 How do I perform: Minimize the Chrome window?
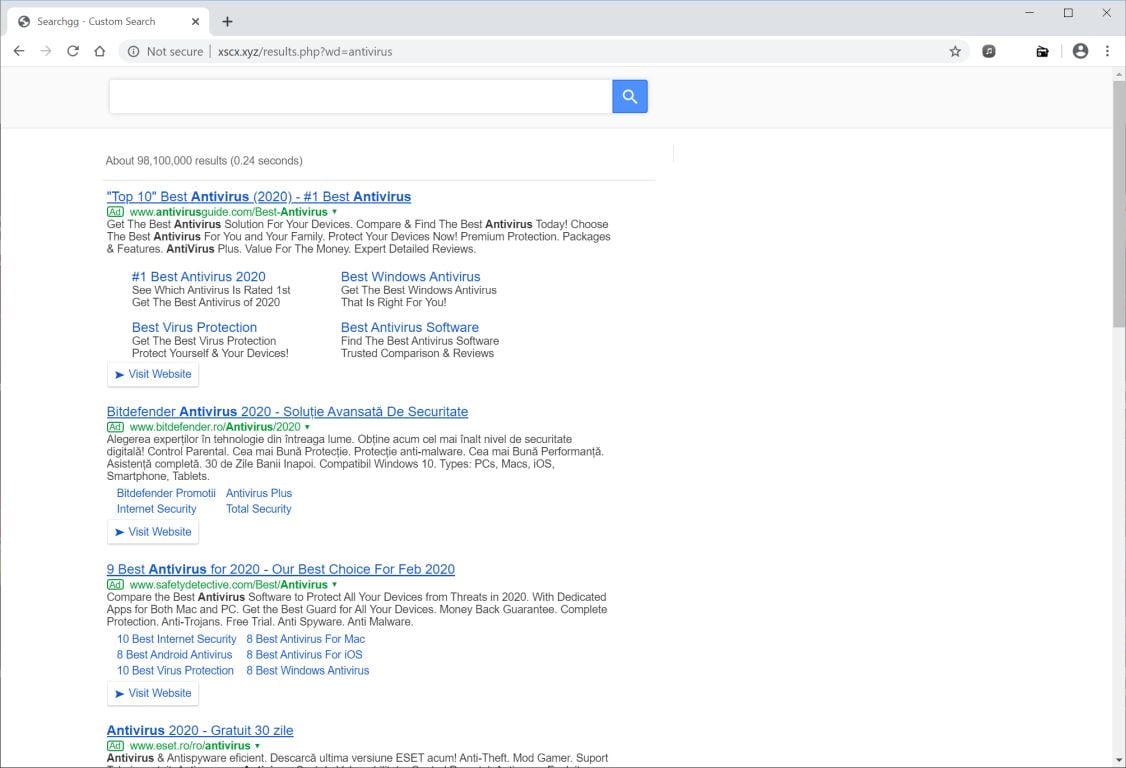(1029, 12)
